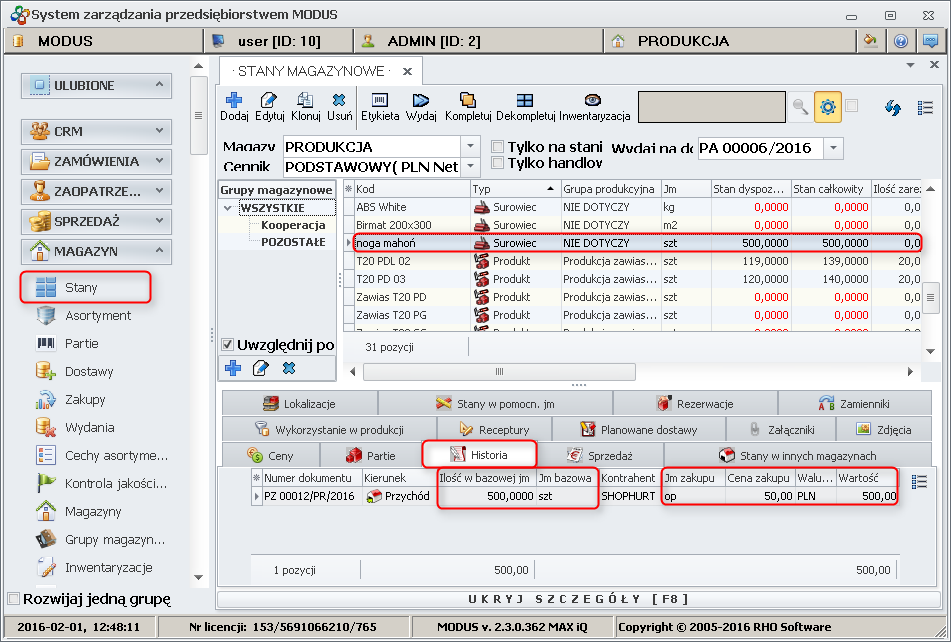Click the Dodaj (add) toolbar icon
This screenshot has height=642, width=951.
coord(233,101)
